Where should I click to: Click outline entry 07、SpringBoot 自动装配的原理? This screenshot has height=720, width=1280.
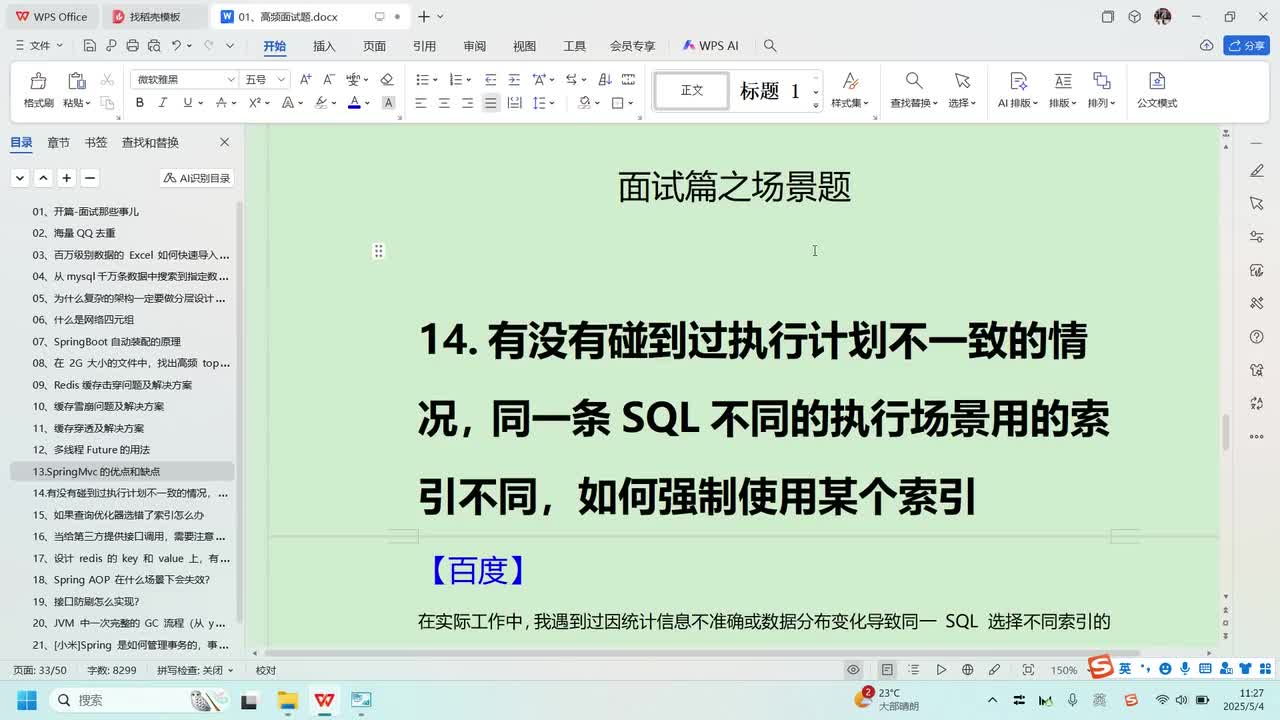[106, 342]
